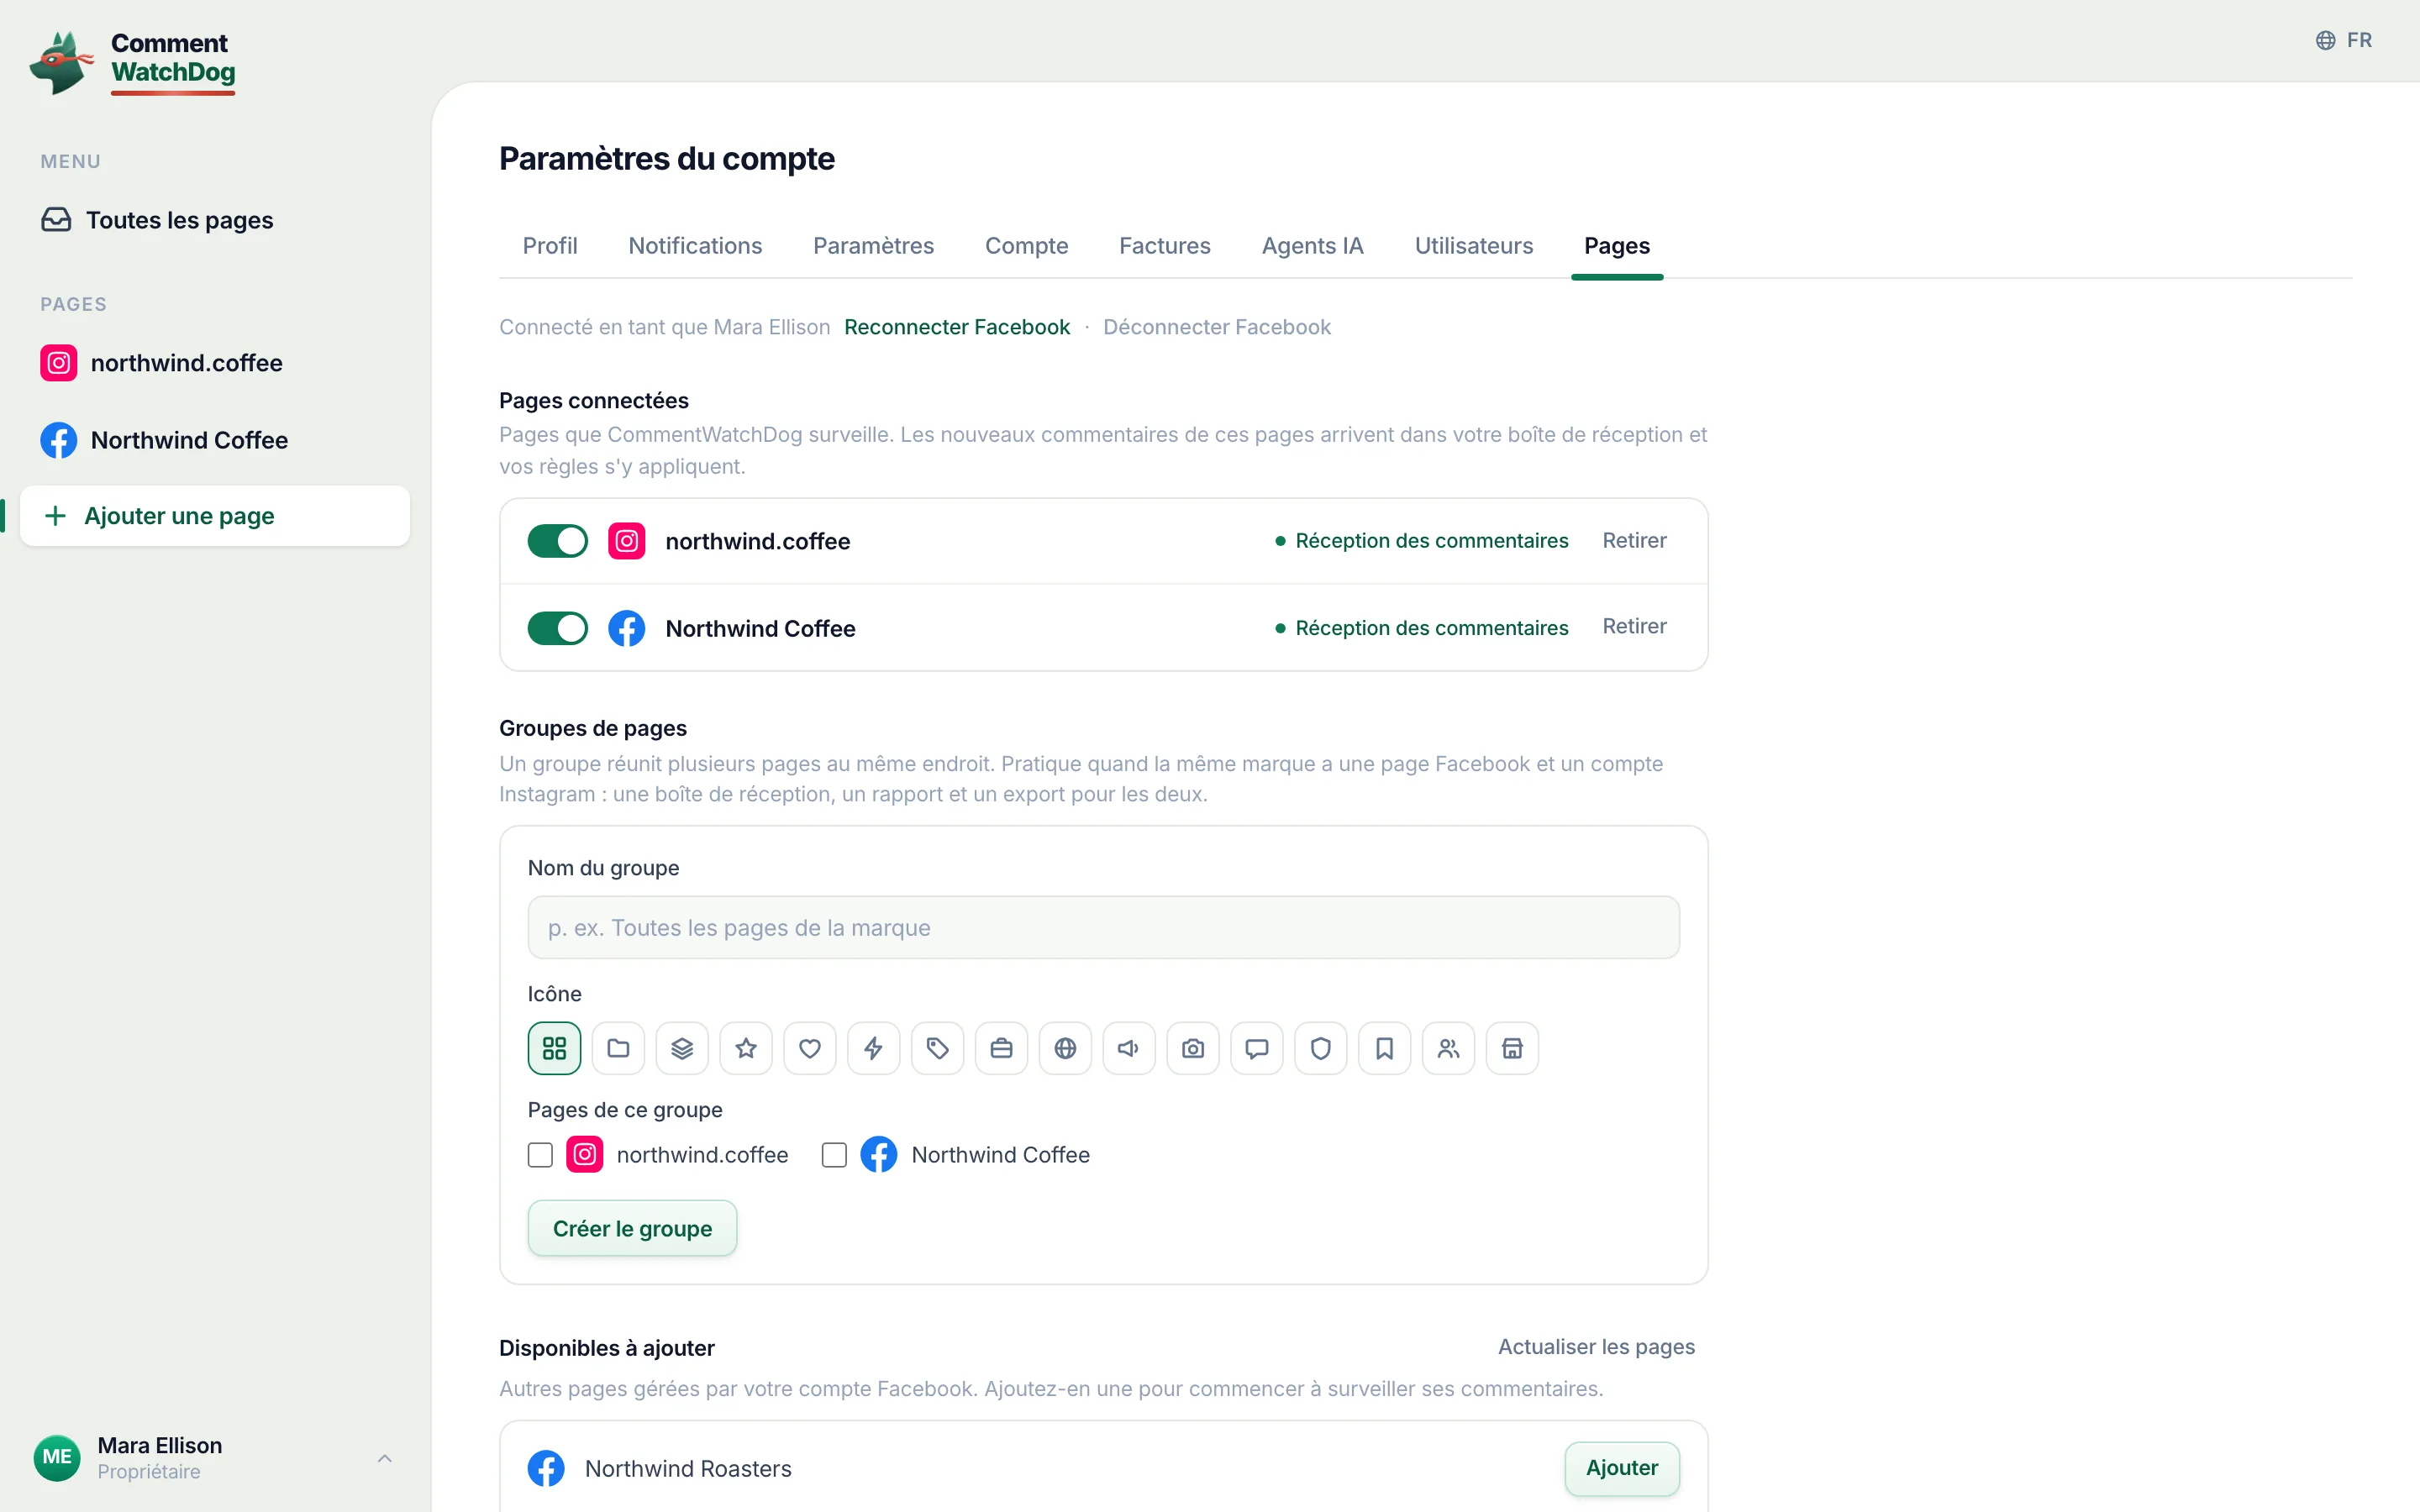The width and height of the screenshot is (2420, 1512).
Task: Click Réception des commentaires status for northwind.coffee
Action: pyautogui.click(x=1422, y=541)
